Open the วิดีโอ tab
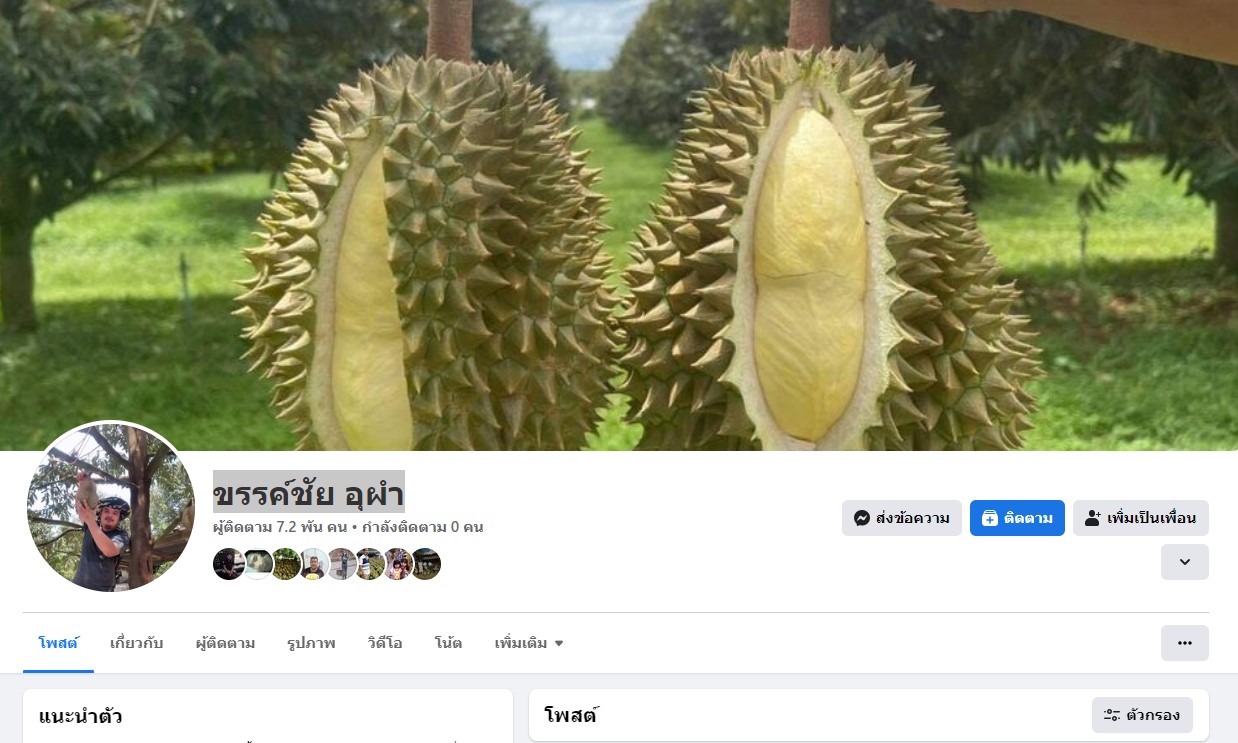This screenshot has height=743, width=1238. point(385,643)
